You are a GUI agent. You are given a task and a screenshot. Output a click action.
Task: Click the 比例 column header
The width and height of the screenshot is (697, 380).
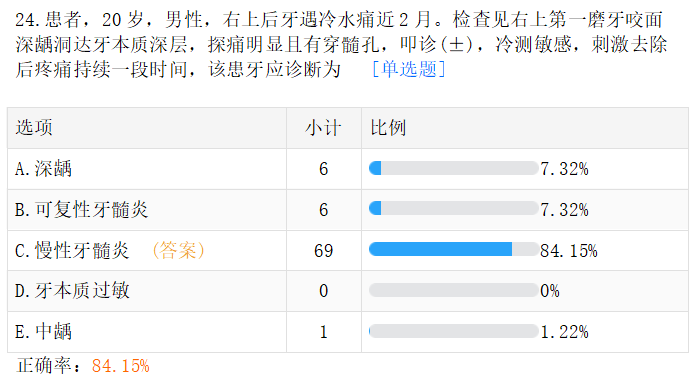coord(388,128)
